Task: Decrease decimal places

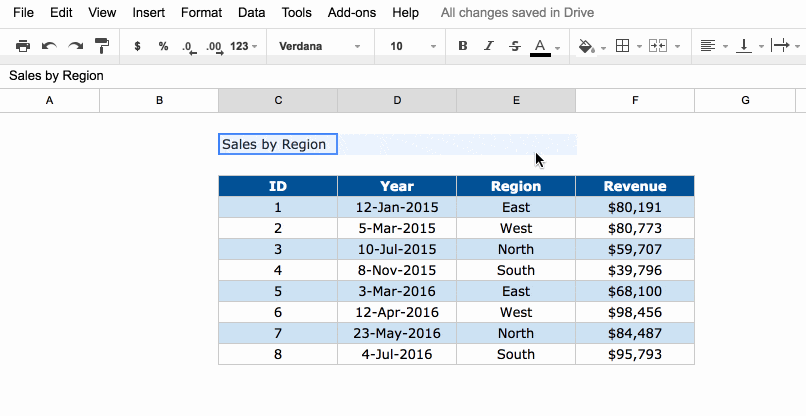Action: tap(188, 46)
